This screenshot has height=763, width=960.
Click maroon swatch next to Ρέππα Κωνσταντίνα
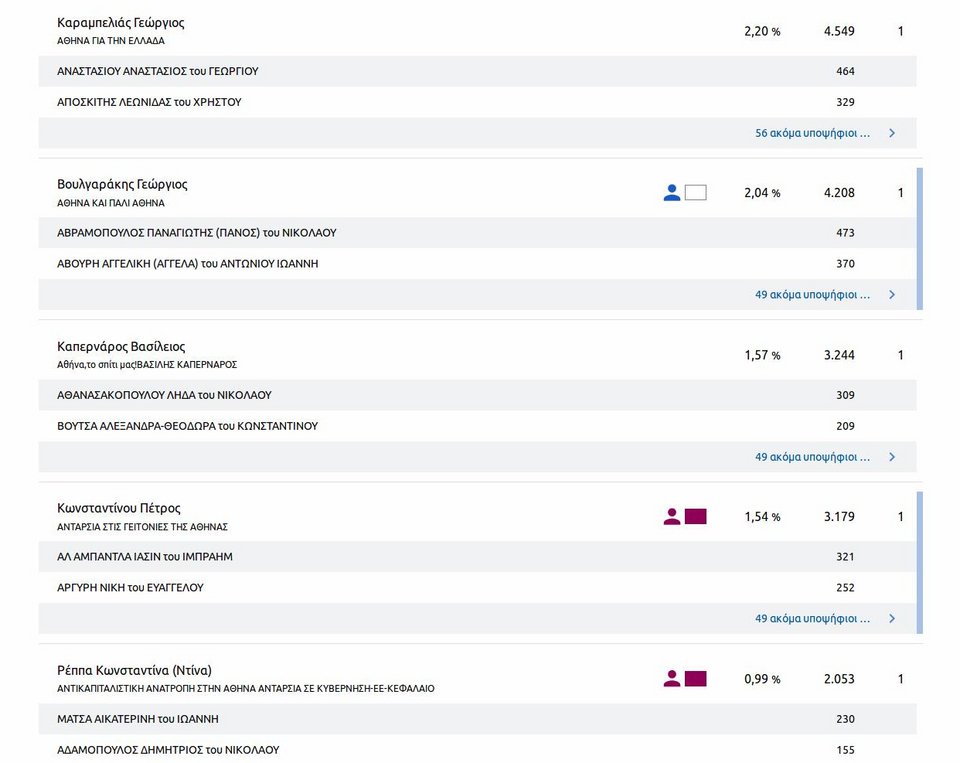pyautogui.click(x=696, y=678)
